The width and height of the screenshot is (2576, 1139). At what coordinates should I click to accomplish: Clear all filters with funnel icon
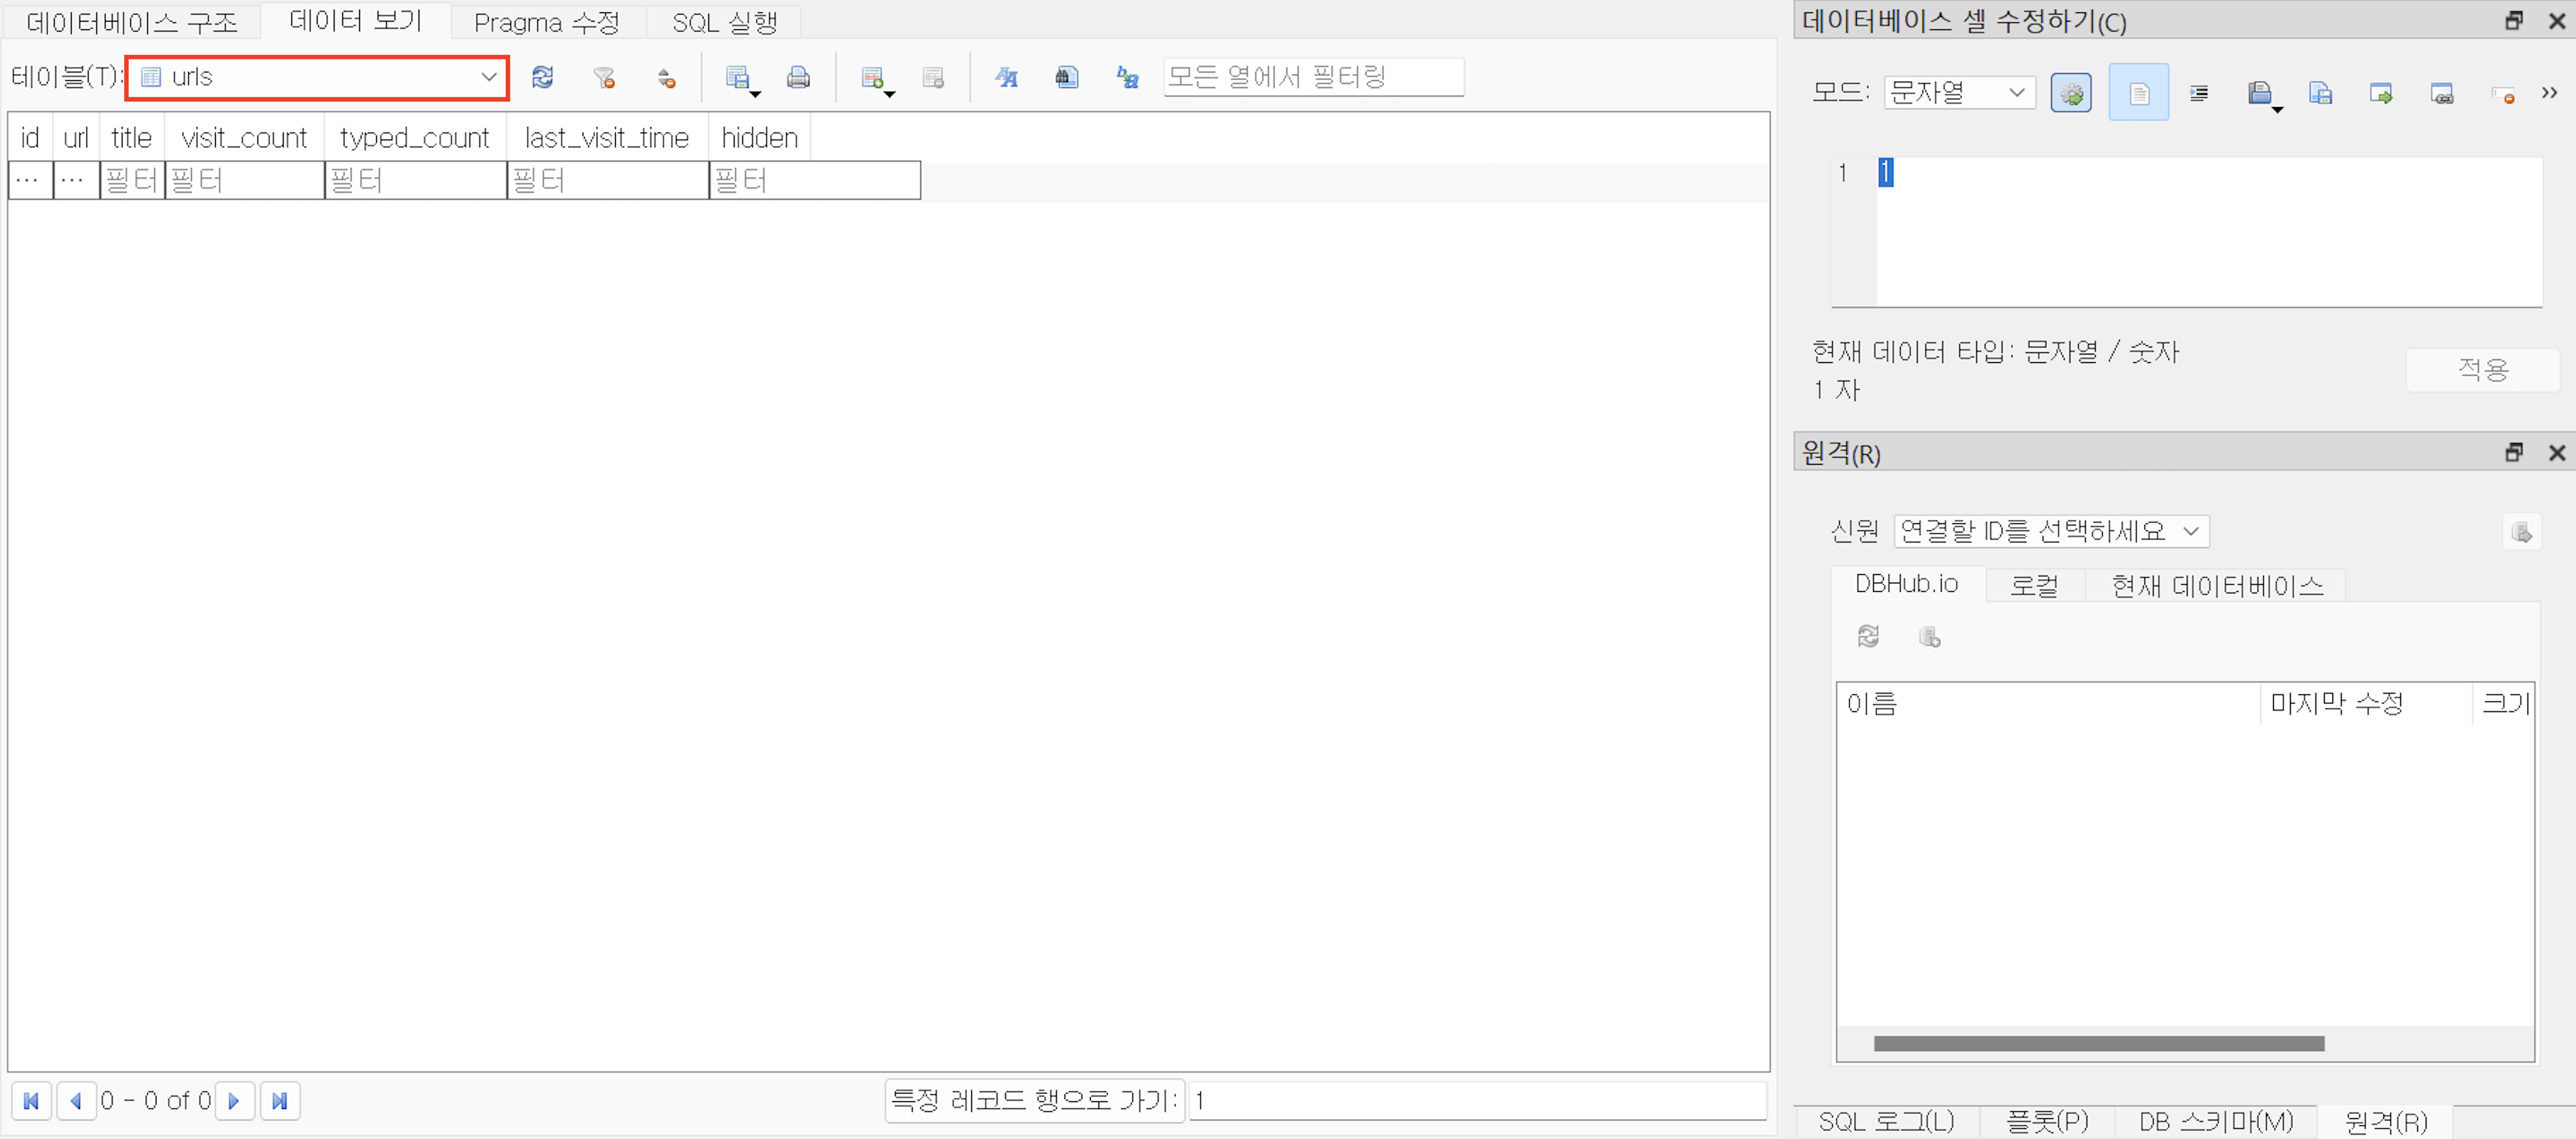(603, 77)
